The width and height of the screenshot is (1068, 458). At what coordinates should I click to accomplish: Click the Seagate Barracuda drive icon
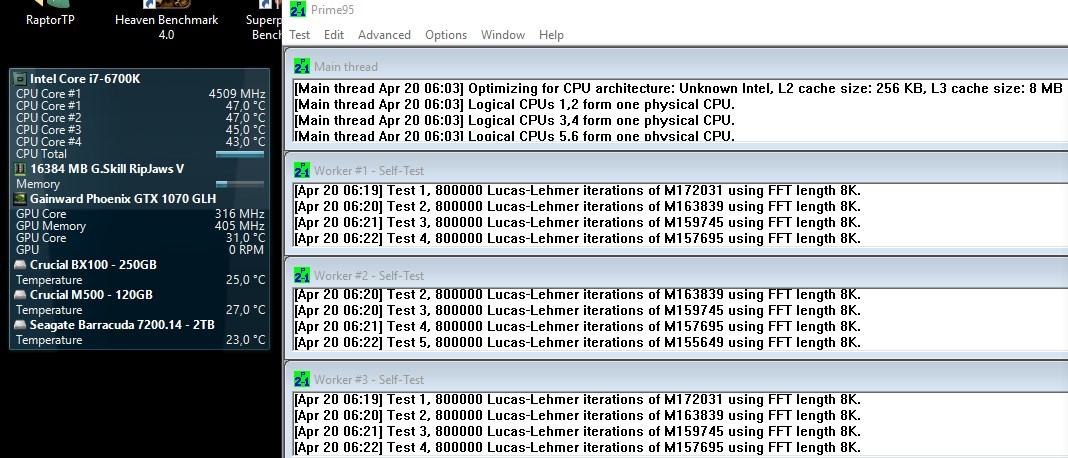tap(20, 324)
